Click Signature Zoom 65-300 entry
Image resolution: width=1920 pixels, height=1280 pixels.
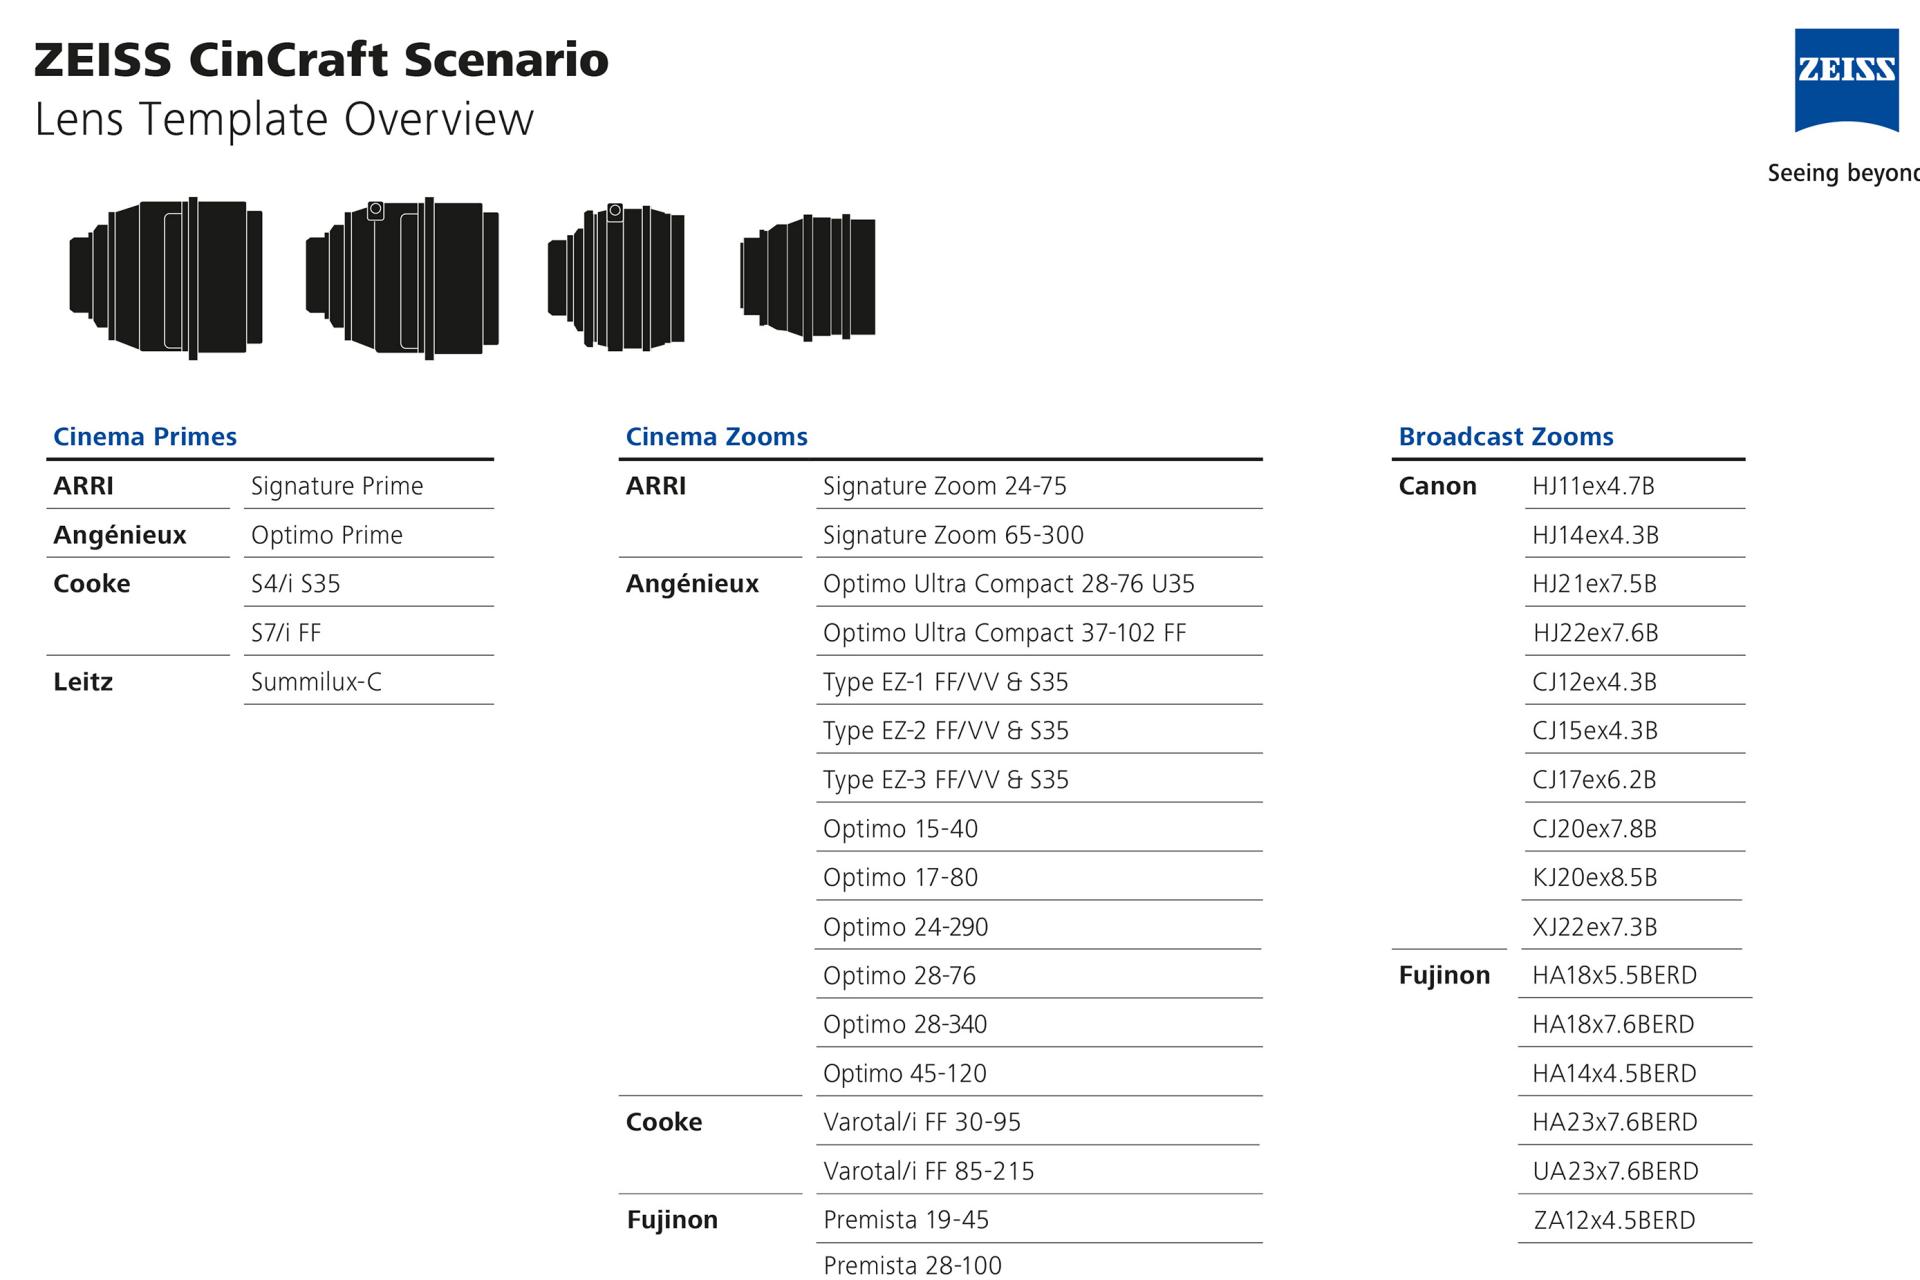(953, 536)
